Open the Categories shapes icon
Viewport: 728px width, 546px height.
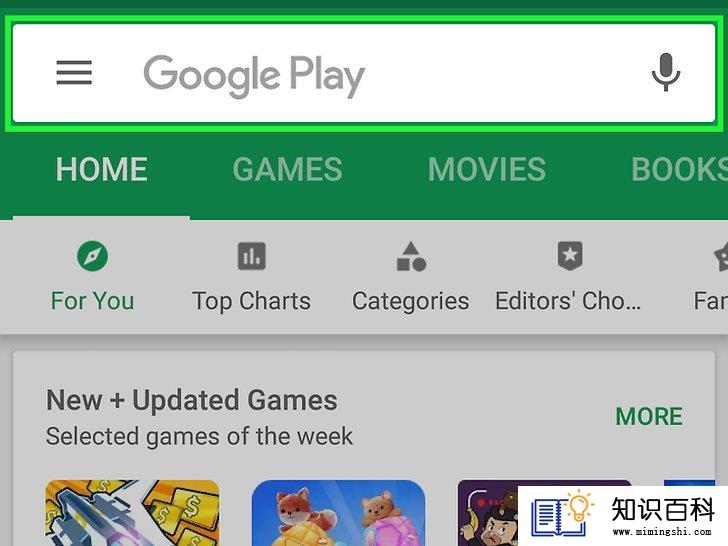coord(411,256)
